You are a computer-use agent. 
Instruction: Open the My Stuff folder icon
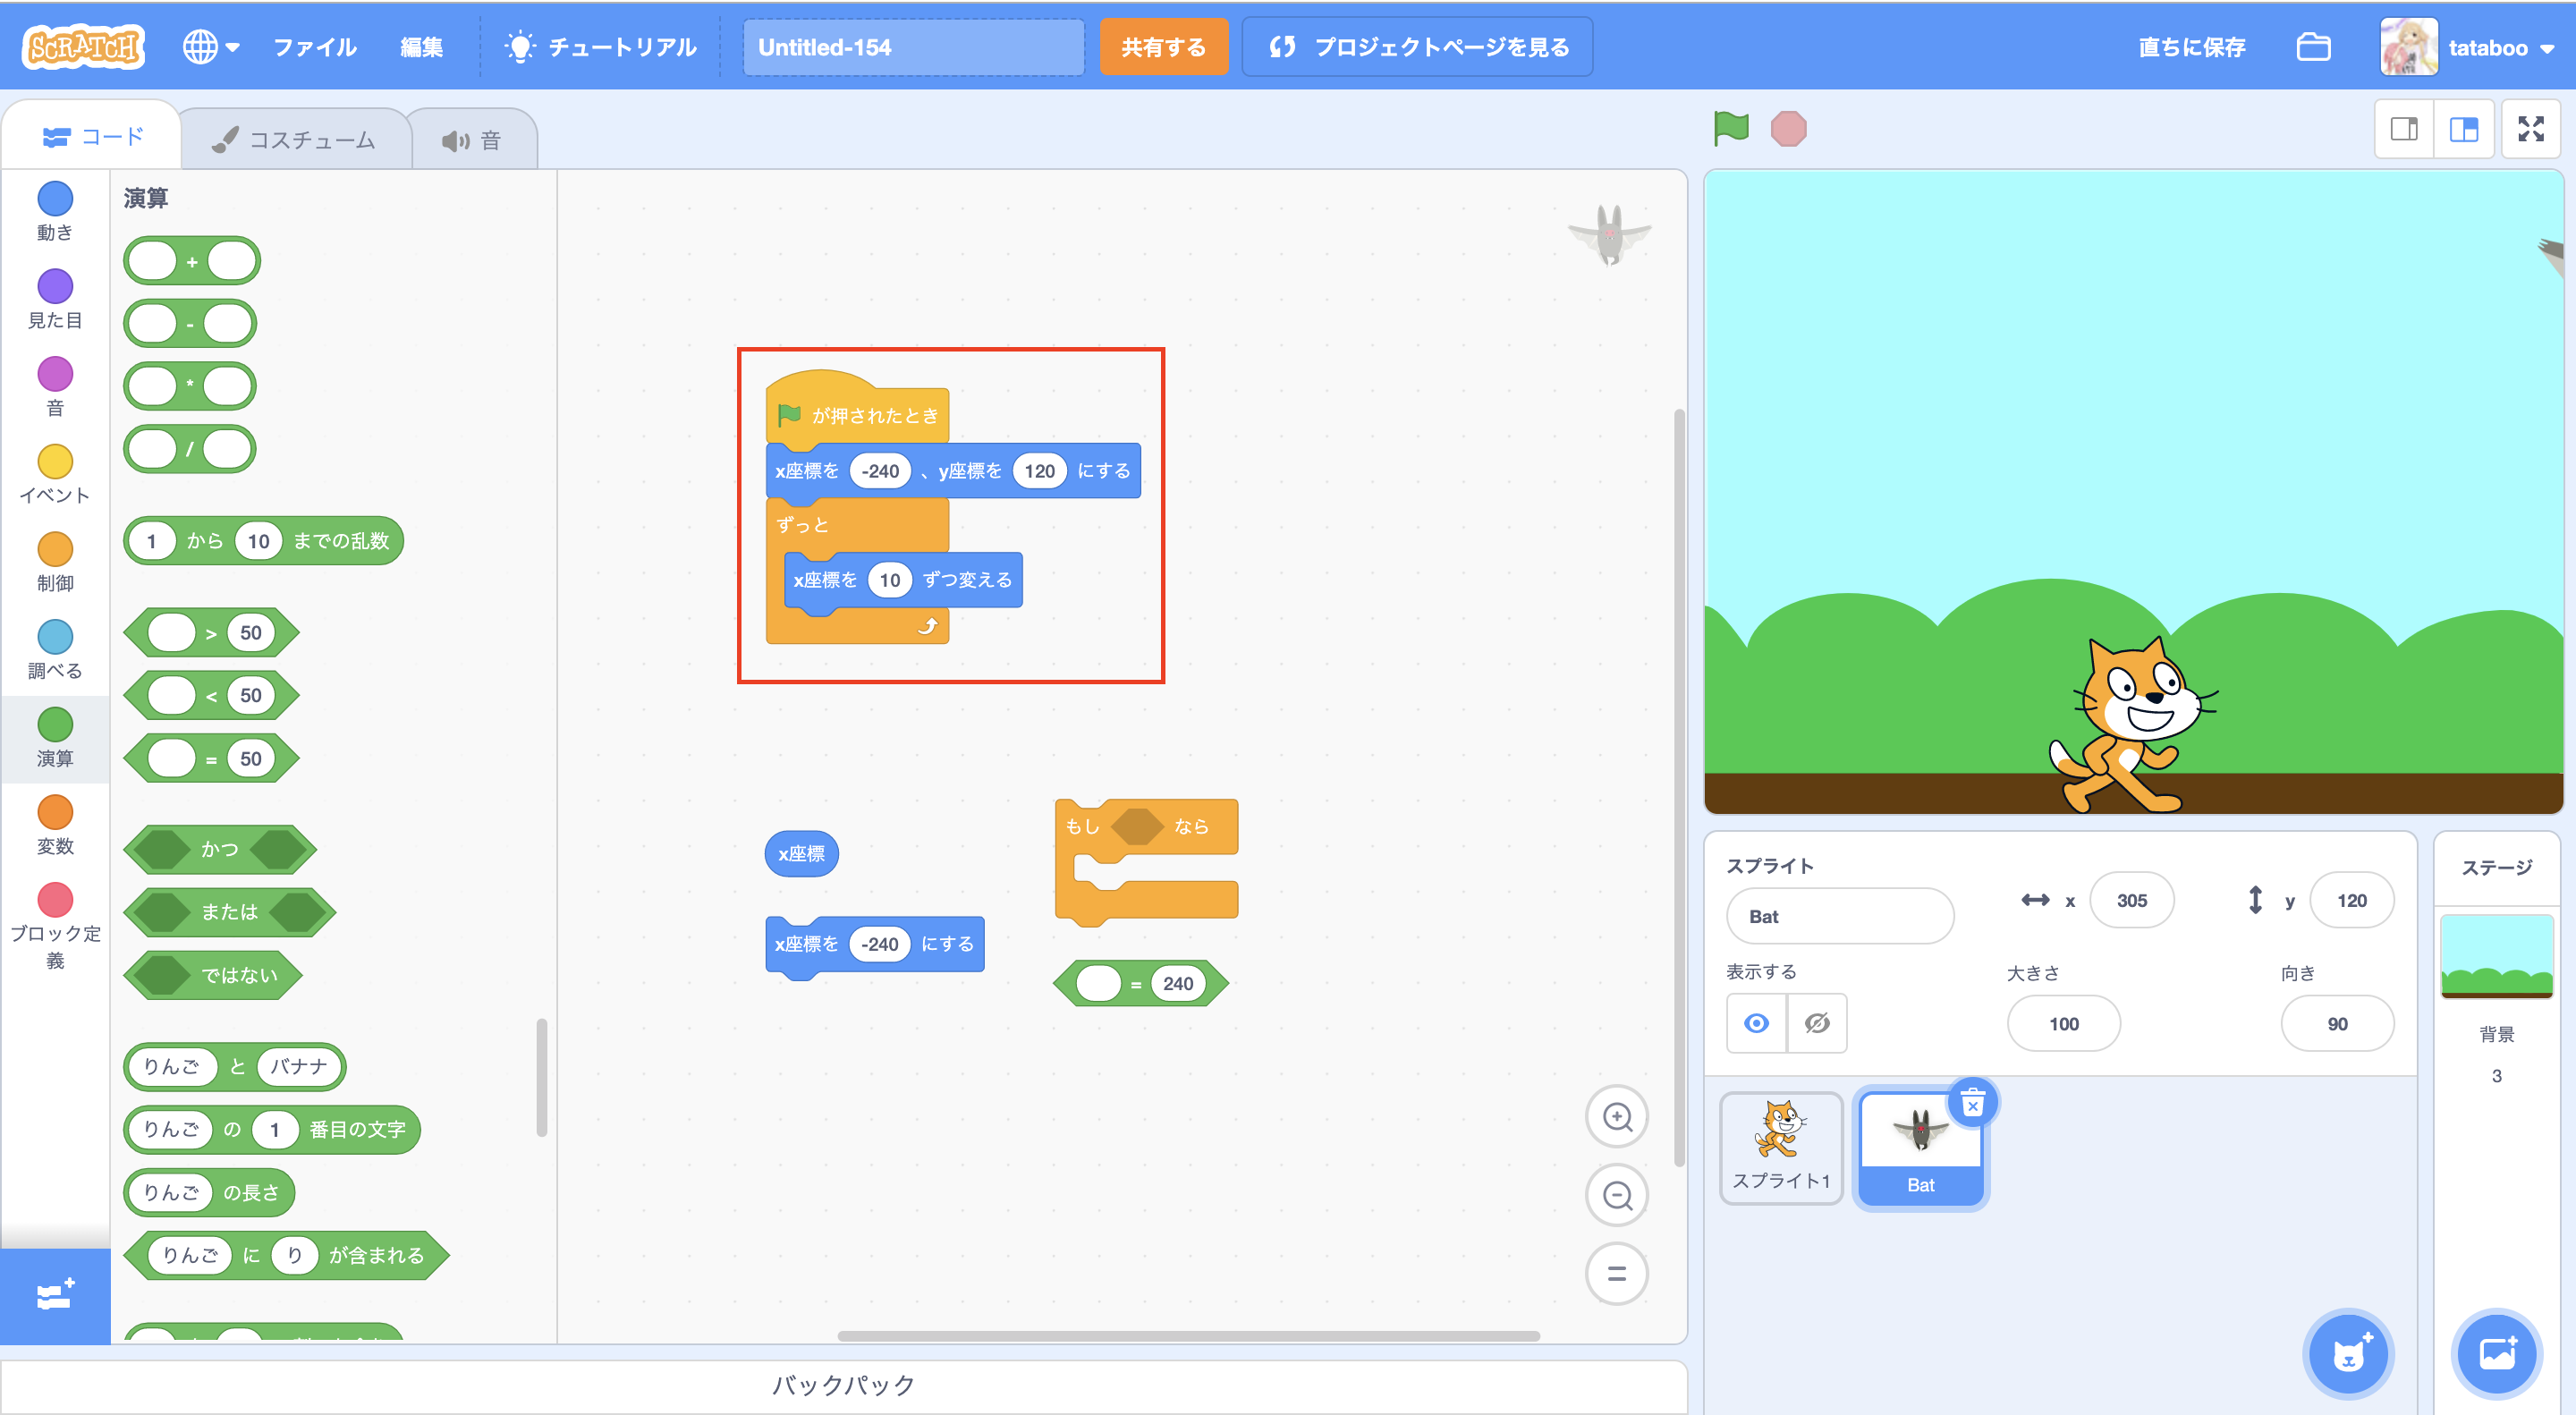[2313, 47]
